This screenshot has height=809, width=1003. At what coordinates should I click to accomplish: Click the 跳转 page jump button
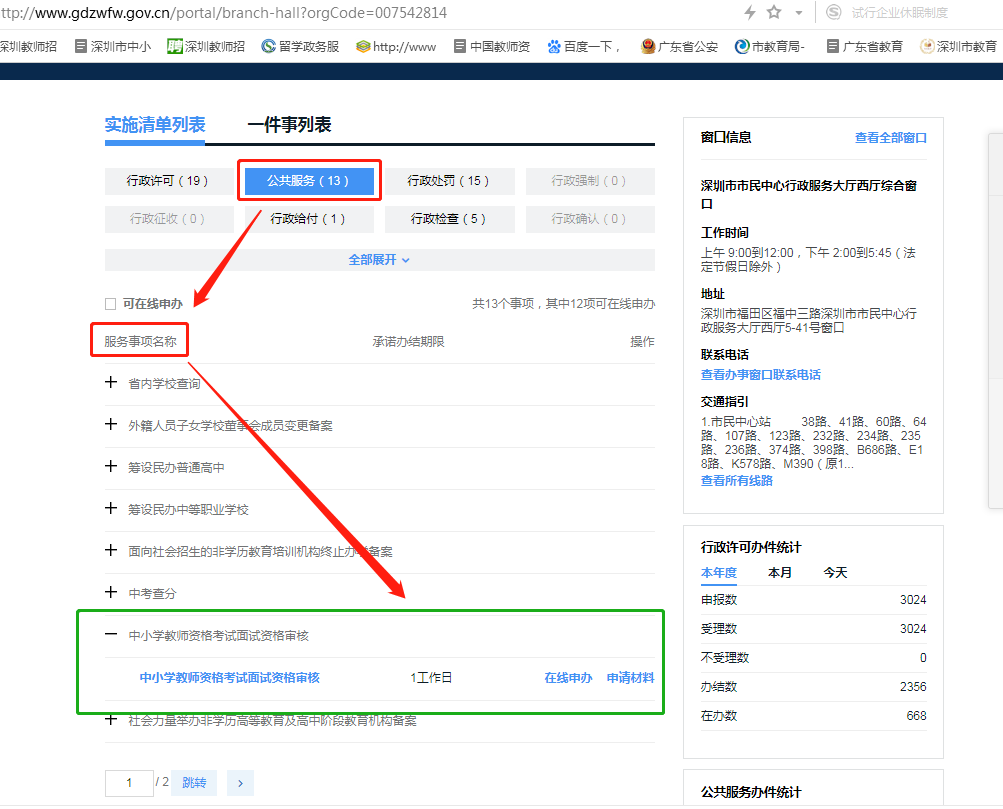(194, 782)
